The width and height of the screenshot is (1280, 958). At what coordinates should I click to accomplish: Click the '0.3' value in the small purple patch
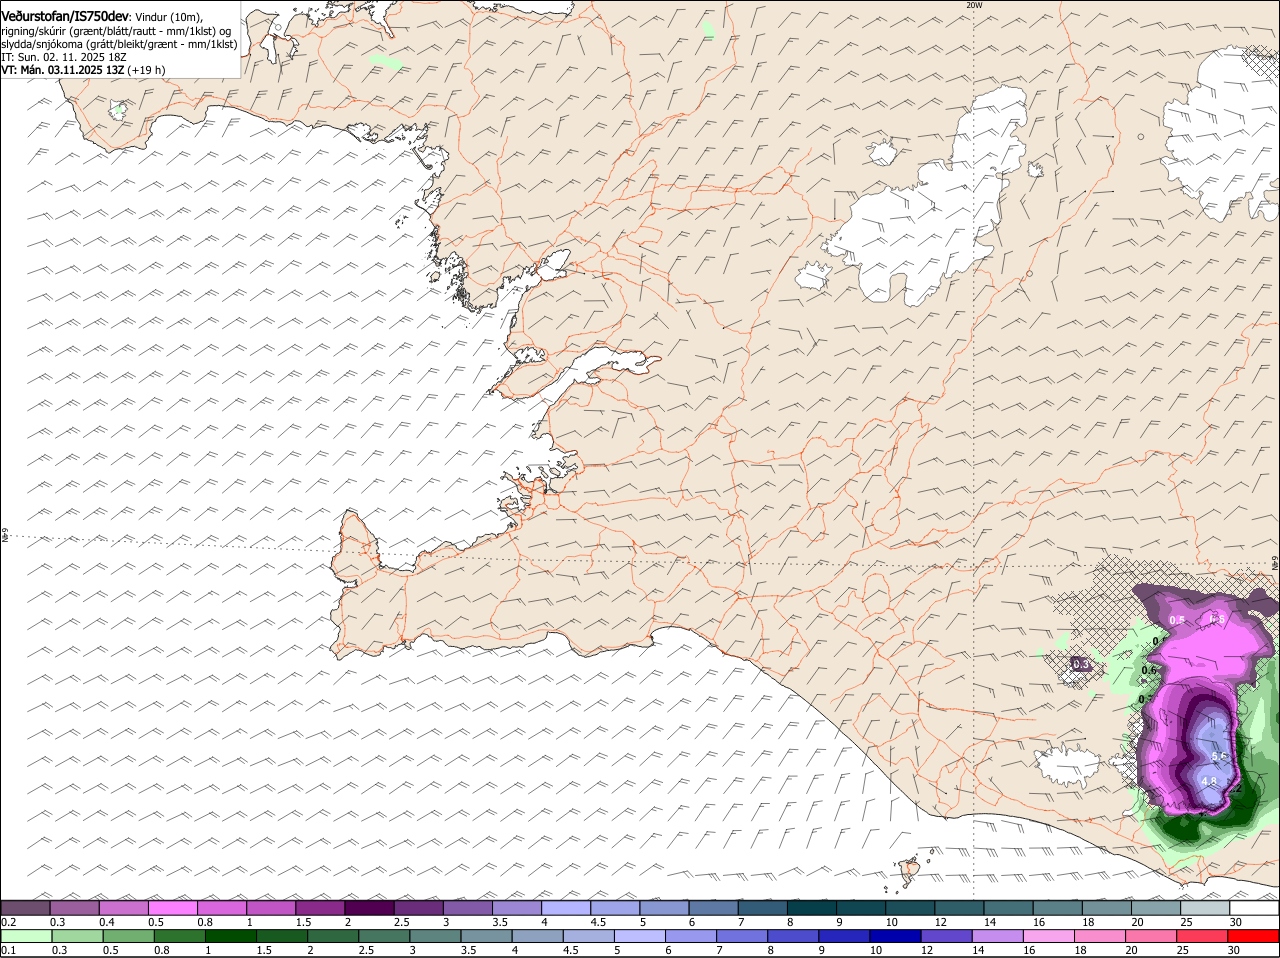click(1081, 664)
